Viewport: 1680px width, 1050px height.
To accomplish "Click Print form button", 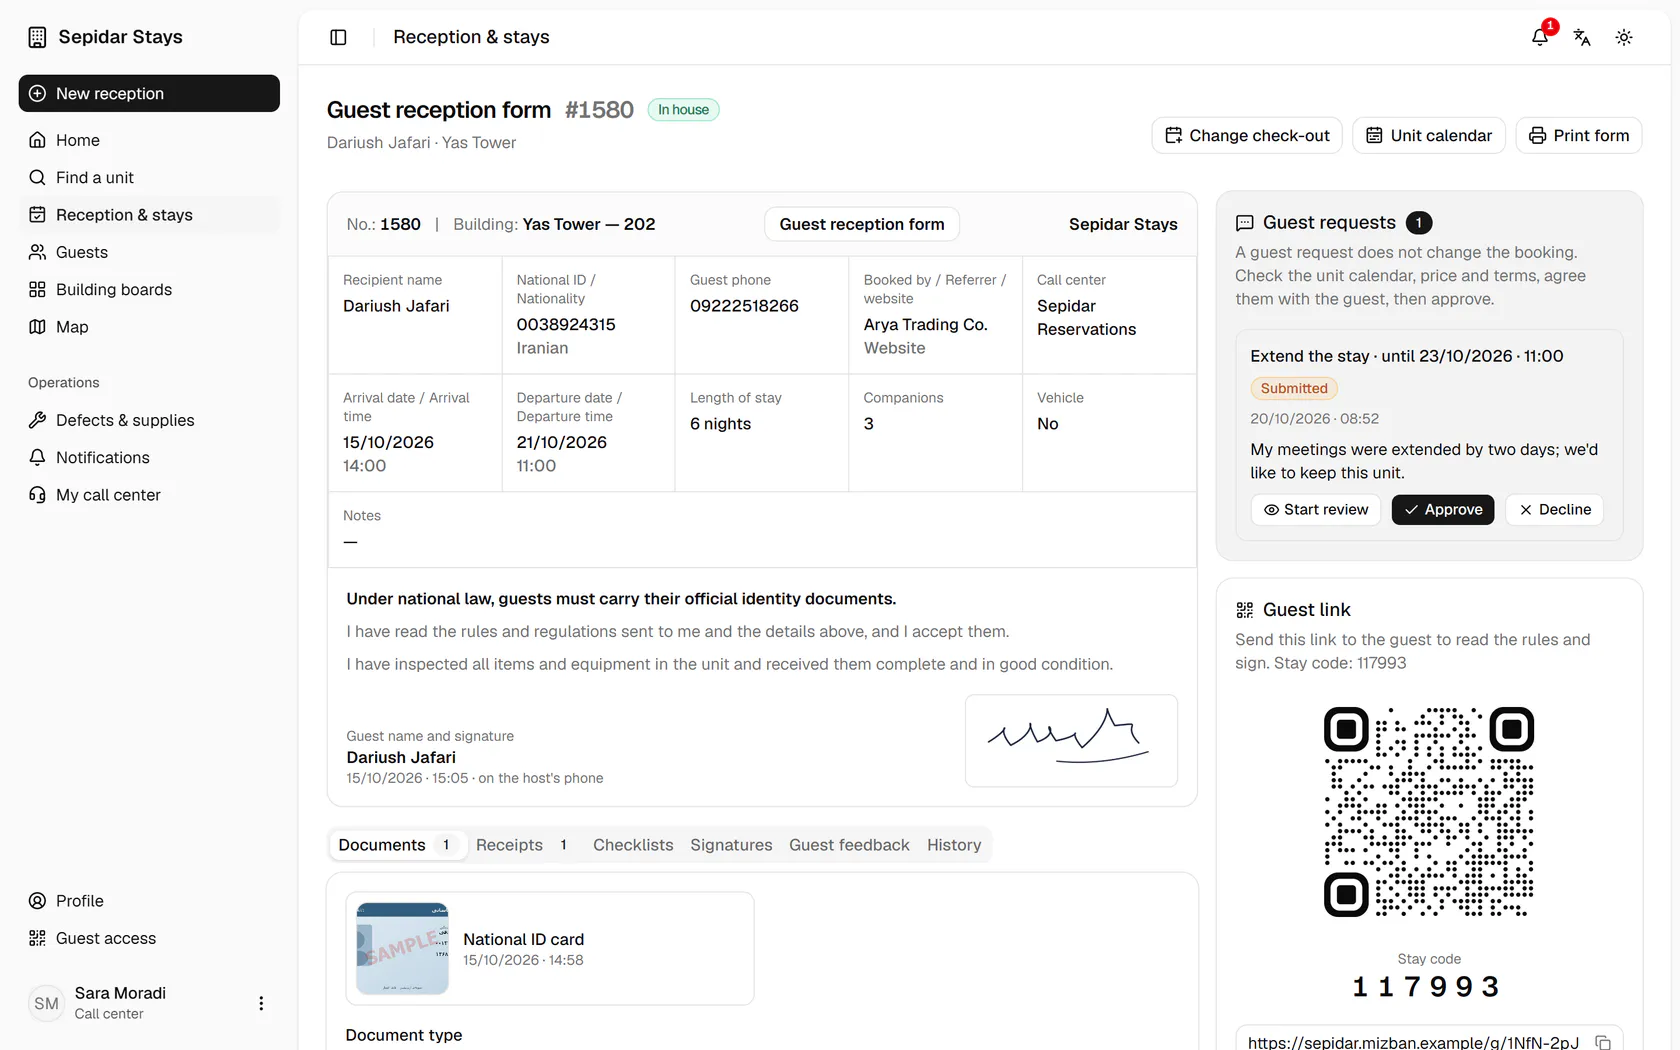I will coord(1579,135).
